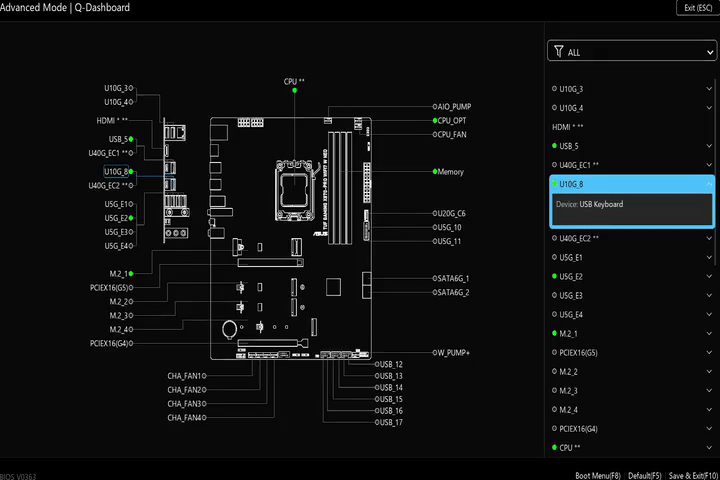This screenshot has width=720, height=480.
Task: Click the Memory indicator dot on diagram
Action: point(435,172)
